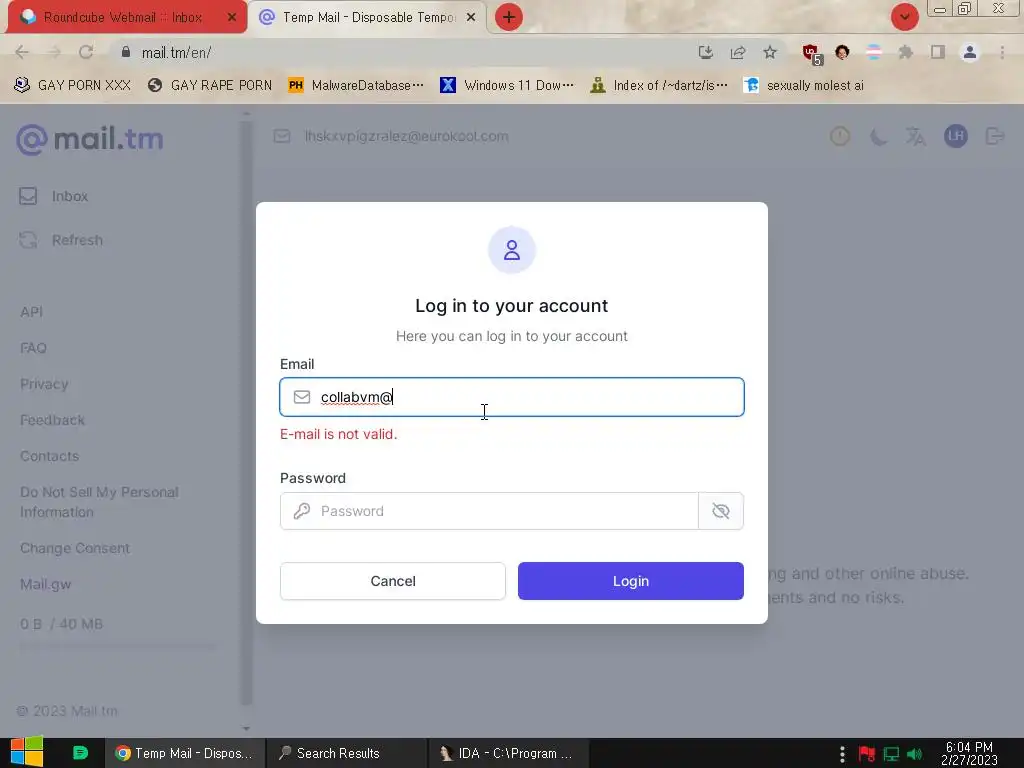Screen dimensions: 1024x768
Task: Open a new browser tab
Action: point(508,17)
